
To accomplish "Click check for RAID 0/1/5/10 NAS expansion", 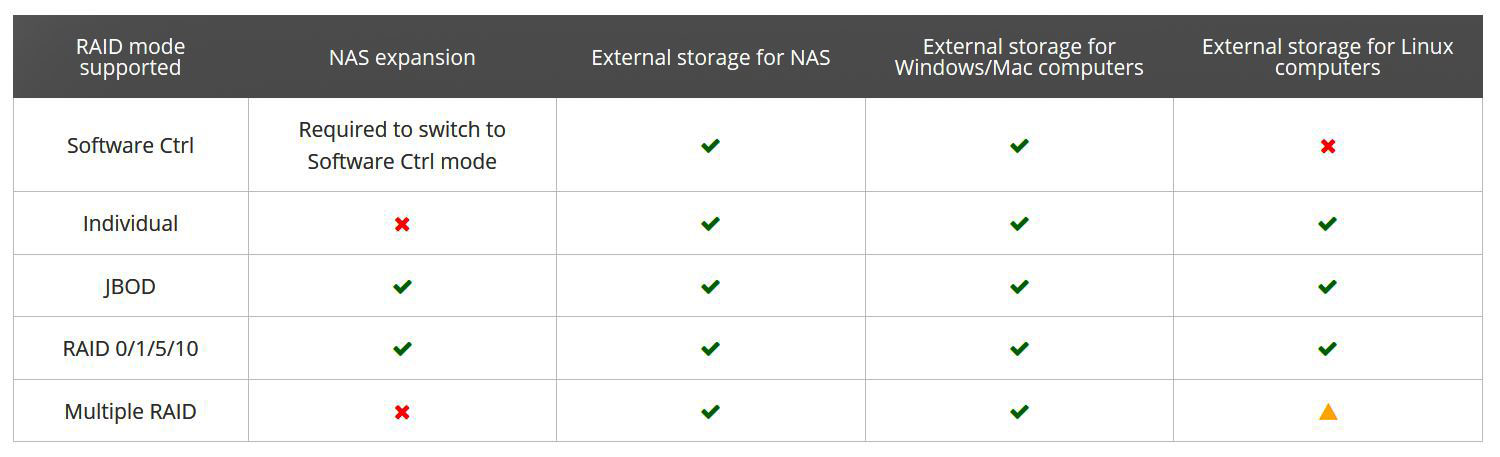I will [402, 349].
